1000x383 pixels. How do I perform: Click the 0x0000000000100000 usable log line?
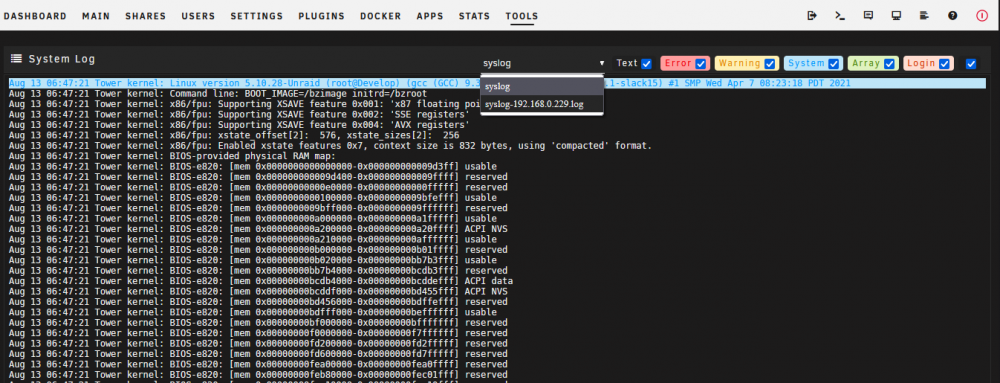click(x=253, y=198)
